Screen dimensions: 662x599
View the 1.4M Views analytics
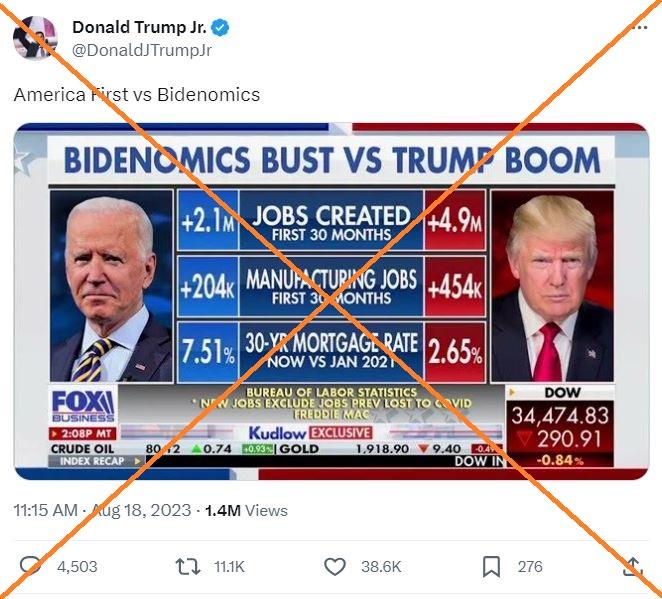(x=246, y=510)
